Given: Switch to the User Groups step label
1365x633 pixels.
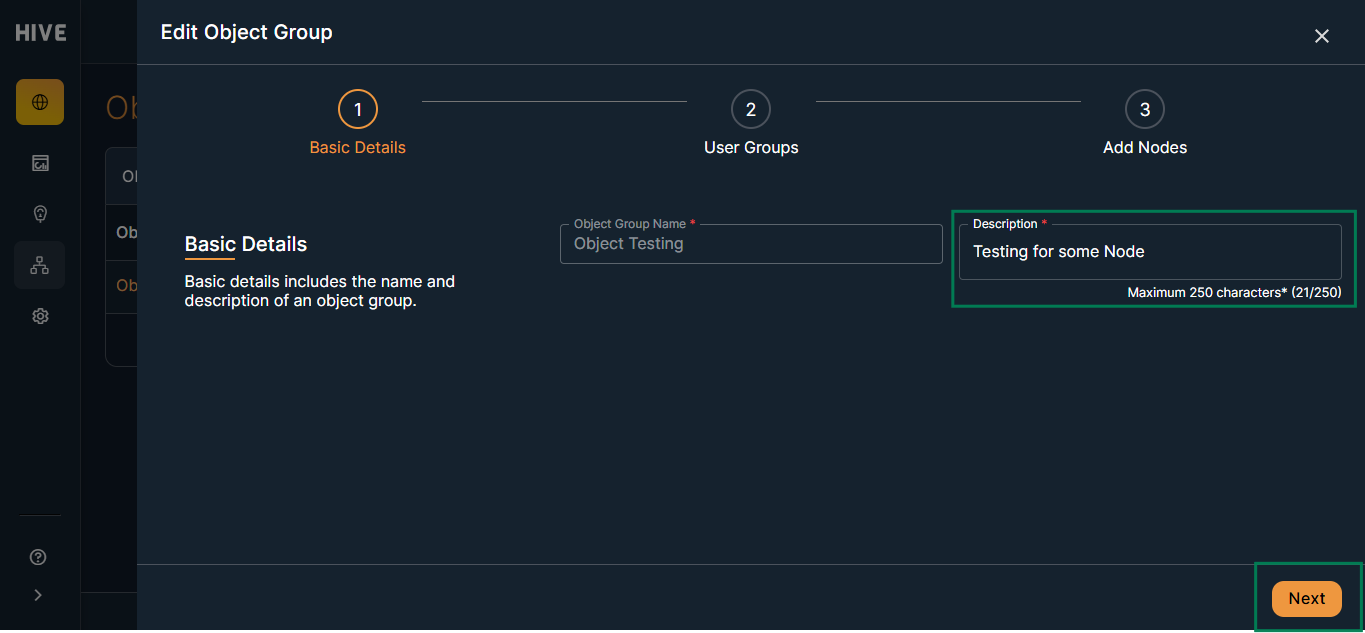Looking at the screenshot, I should click(751, 147).
